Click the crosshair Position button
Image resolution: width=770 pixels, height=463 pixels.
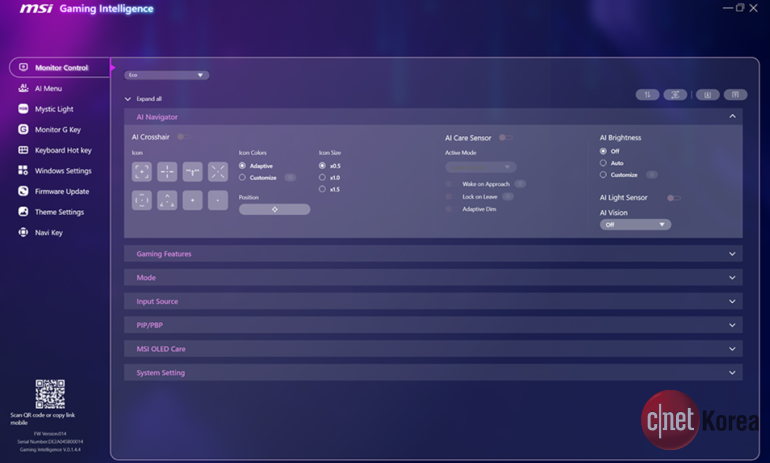tap(274, 209)
